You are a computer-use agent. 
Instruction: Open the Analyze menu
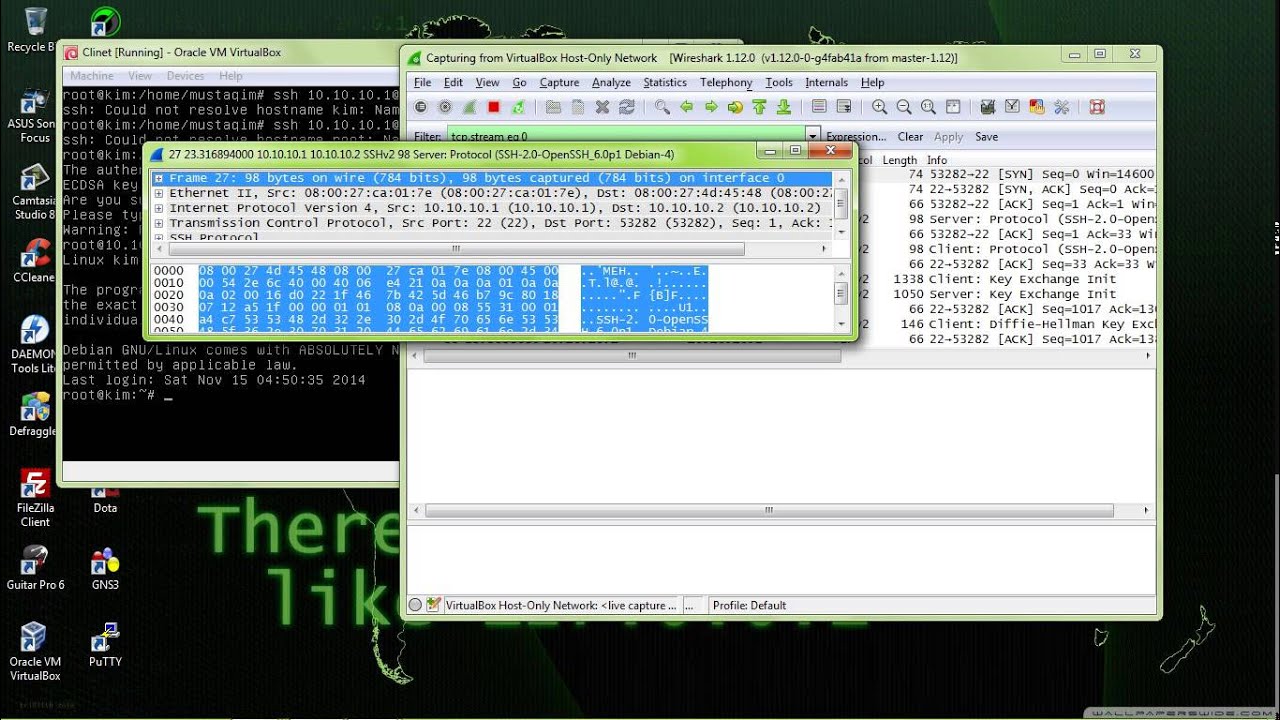(x=611, y=83)
